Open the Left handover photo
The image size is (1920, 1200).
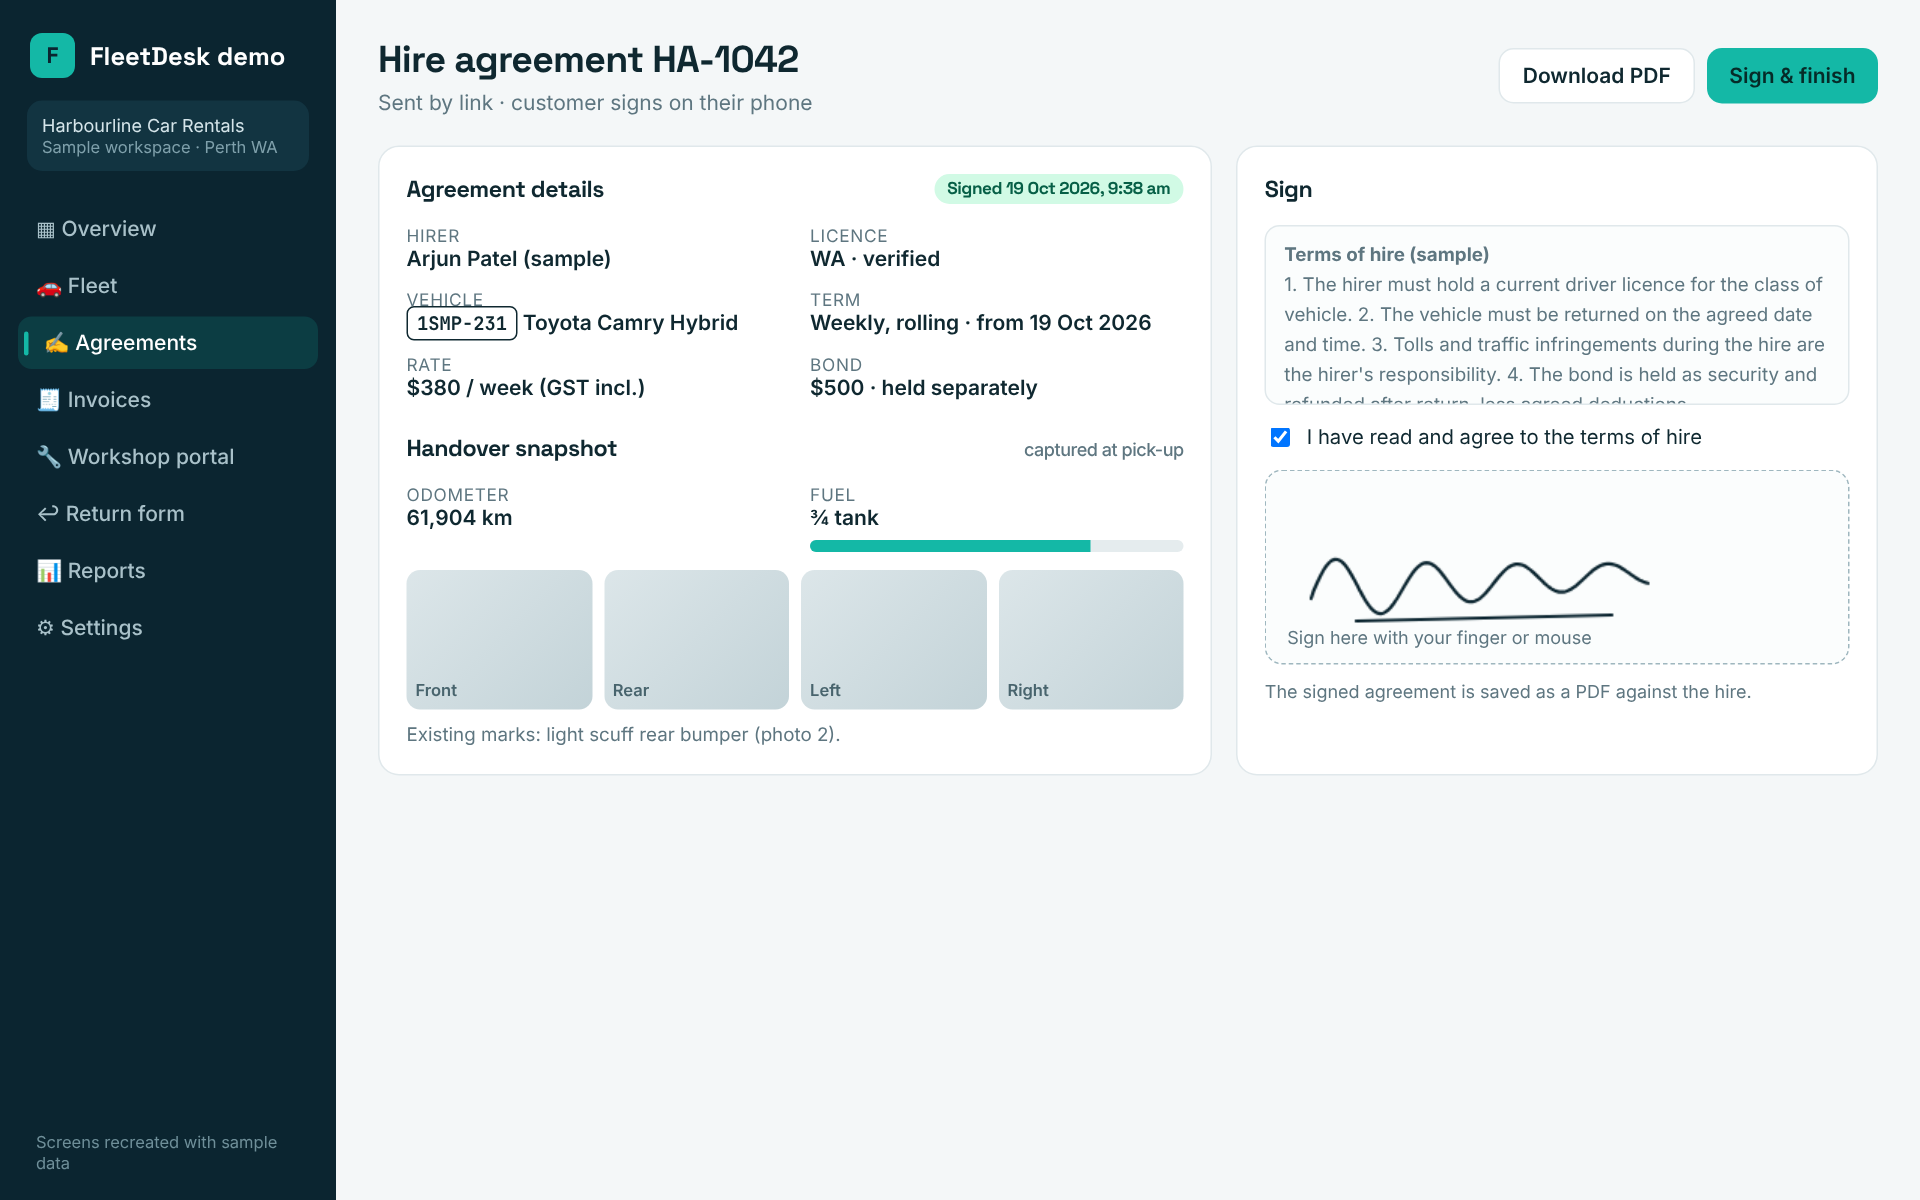(894, 640)
